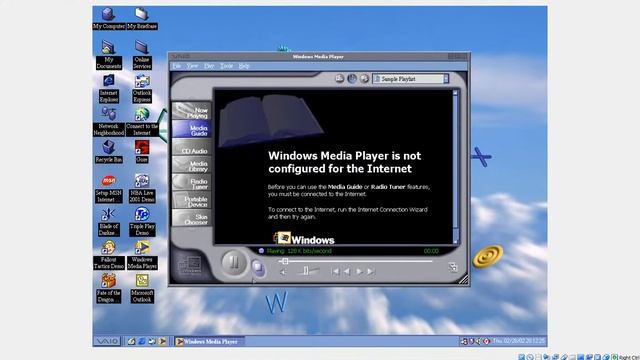The width and height of the screenshot is (640, 360).
Task: Click the Media Guide pane vertical scrollbar
Action: pos(455,167)
